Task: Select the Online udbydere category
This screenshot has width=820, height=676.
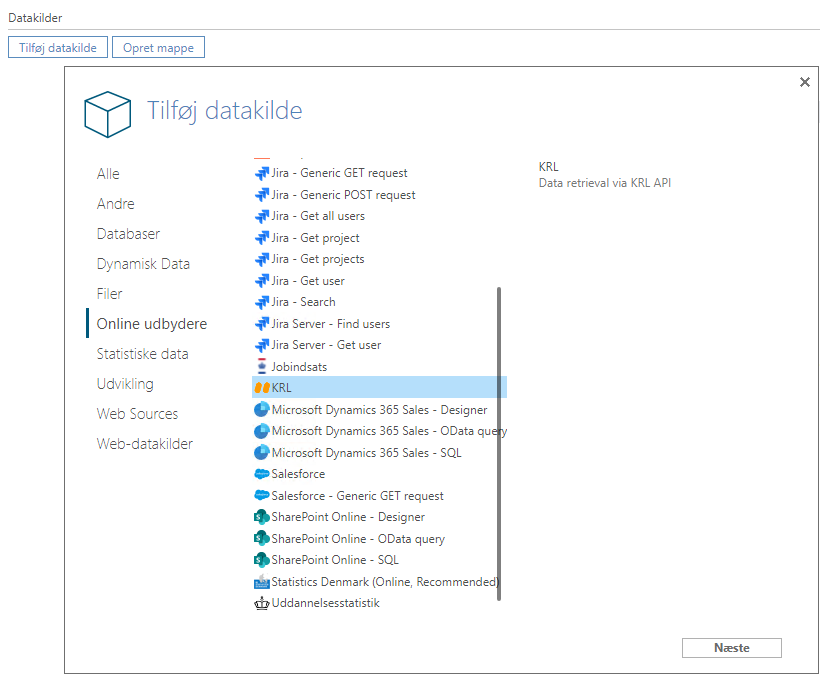Action: (152, 324)
